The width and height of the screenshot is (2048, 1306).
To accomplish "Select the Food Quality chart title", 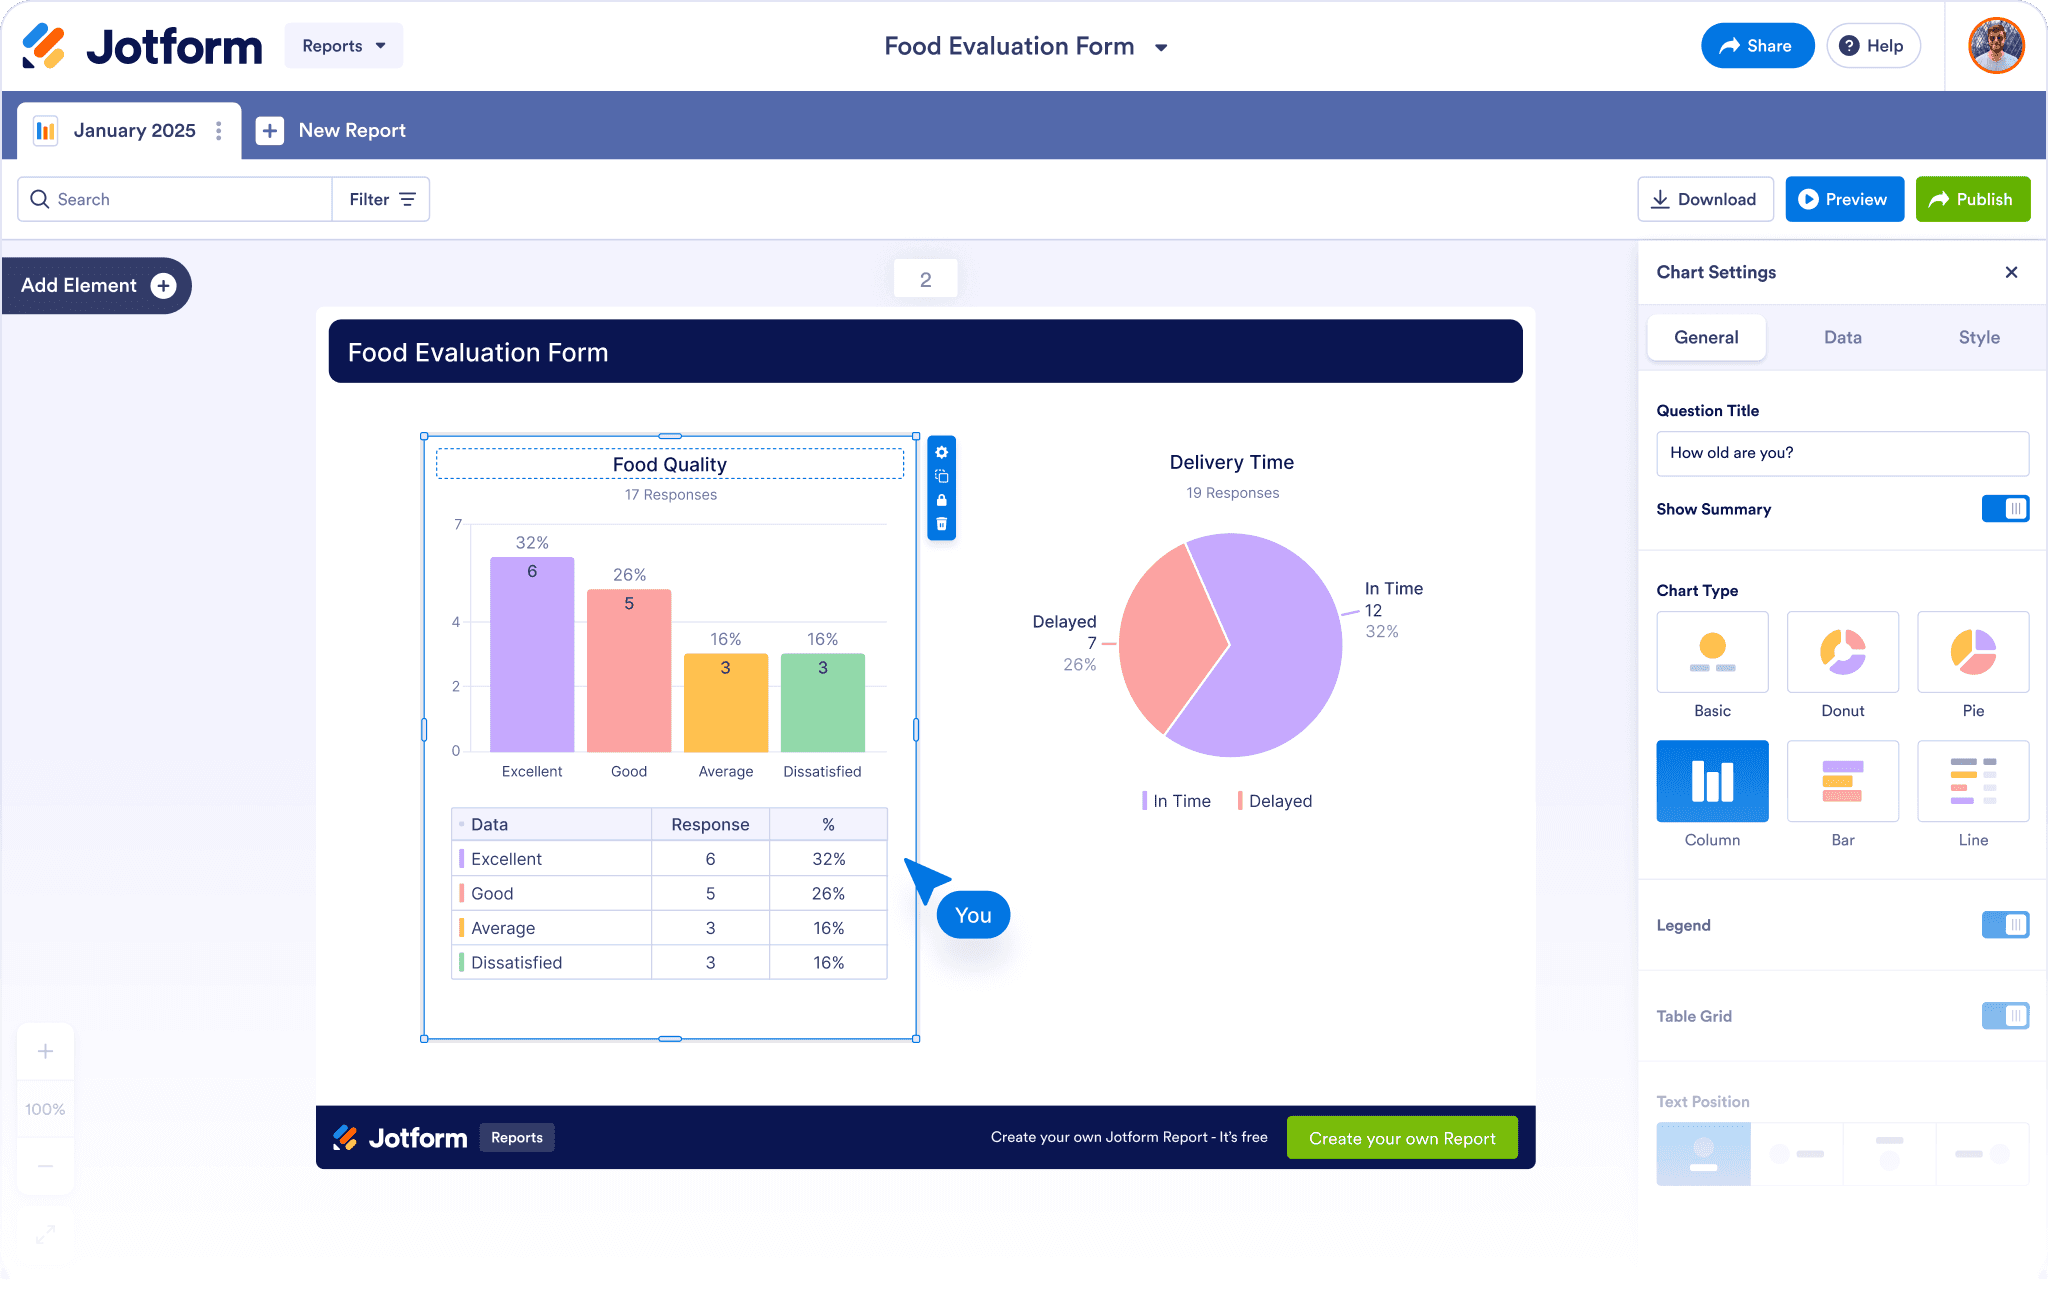I will 669,464.
